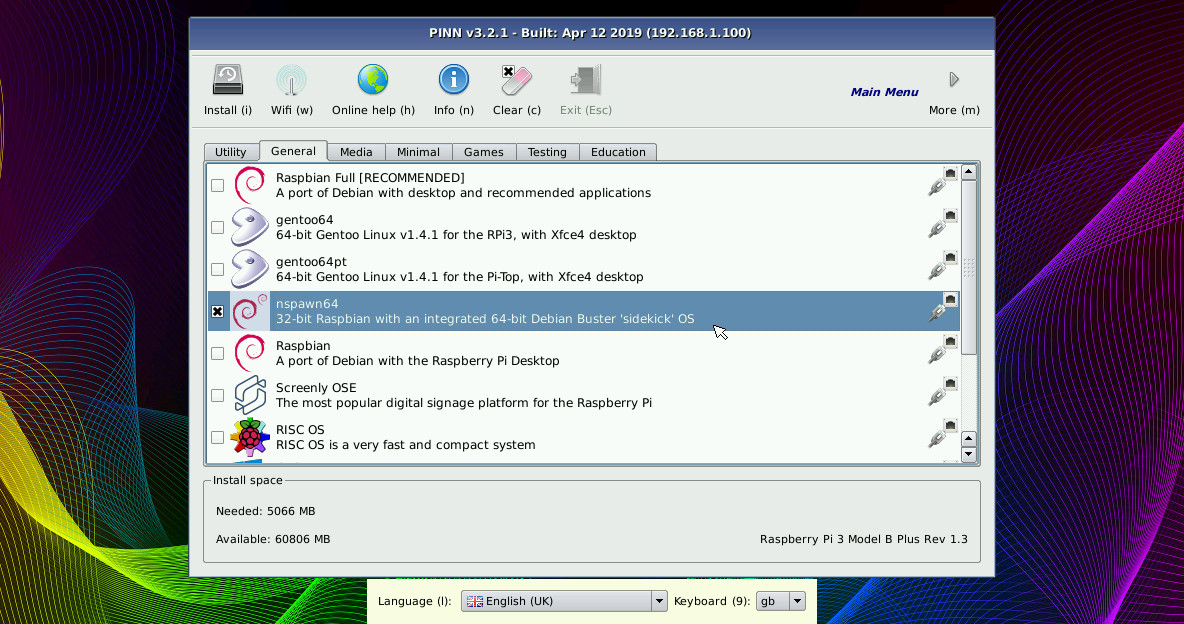Select the gentoo64 row title
Screen dimensions: 1184x624
tap(304, 220)
